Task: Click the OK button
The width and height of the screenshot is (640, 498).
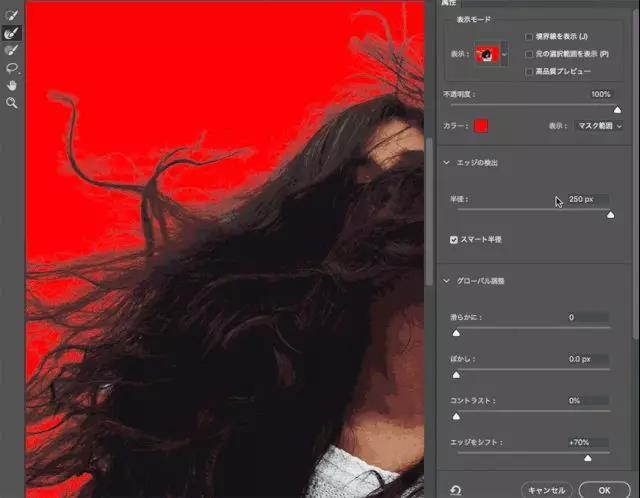Action: click(x=604, y=490)
